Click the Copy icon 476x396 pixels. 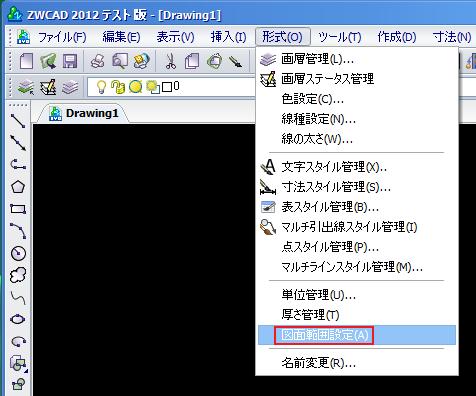pyautogui.click(x=192, y=62)
